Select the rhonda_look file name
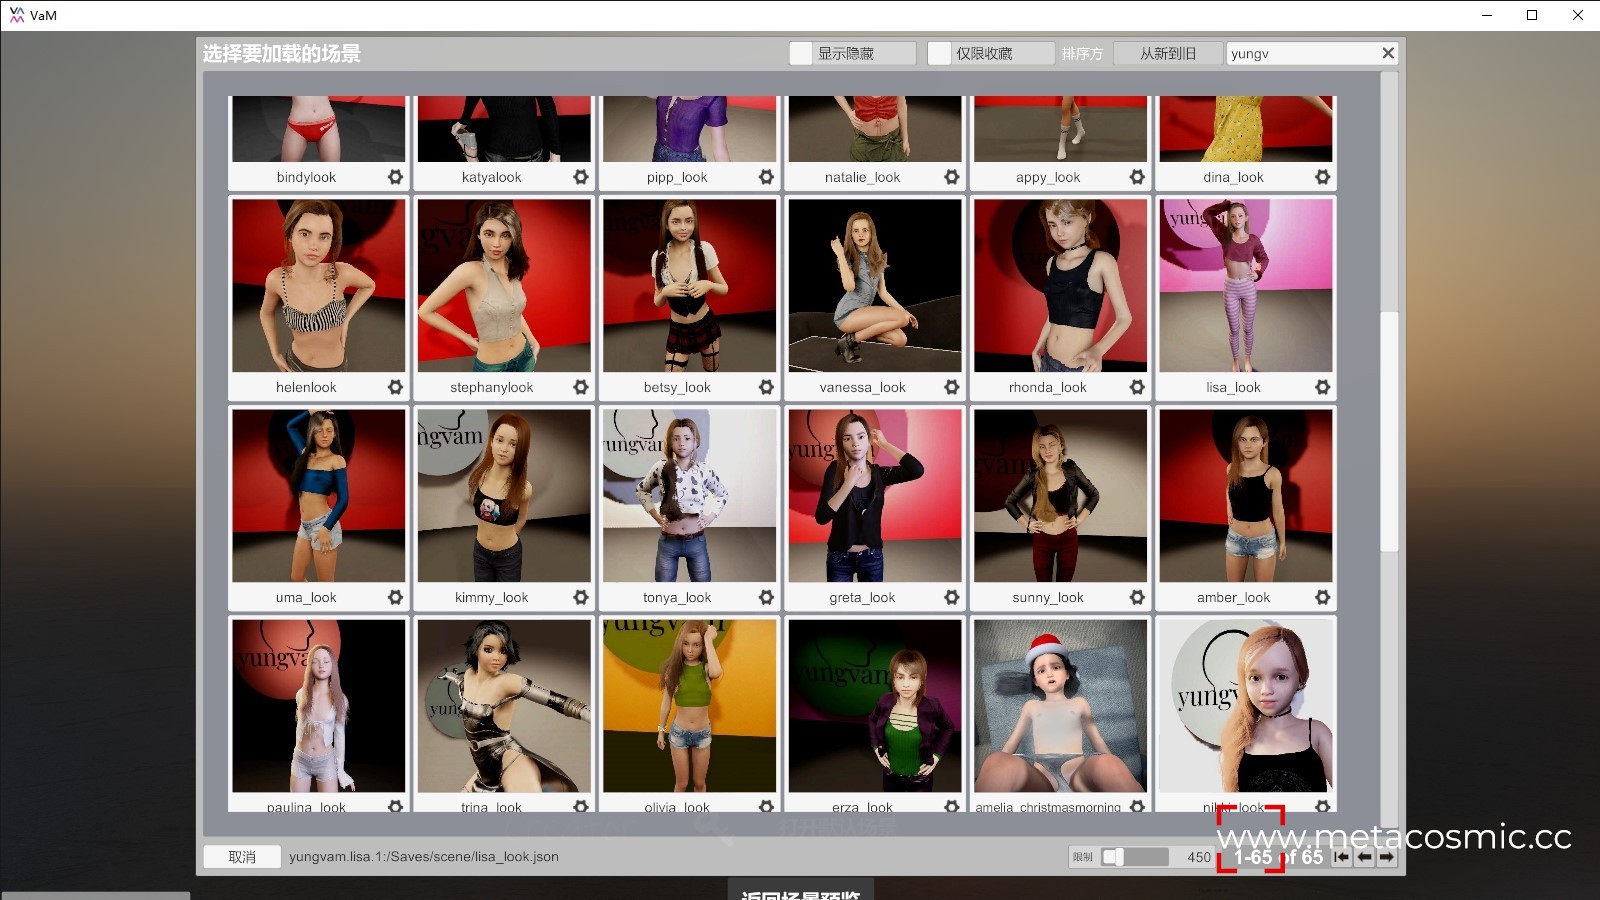Screen dimensions: 1600x900 pyautogui.click(x=1047, y=387)
